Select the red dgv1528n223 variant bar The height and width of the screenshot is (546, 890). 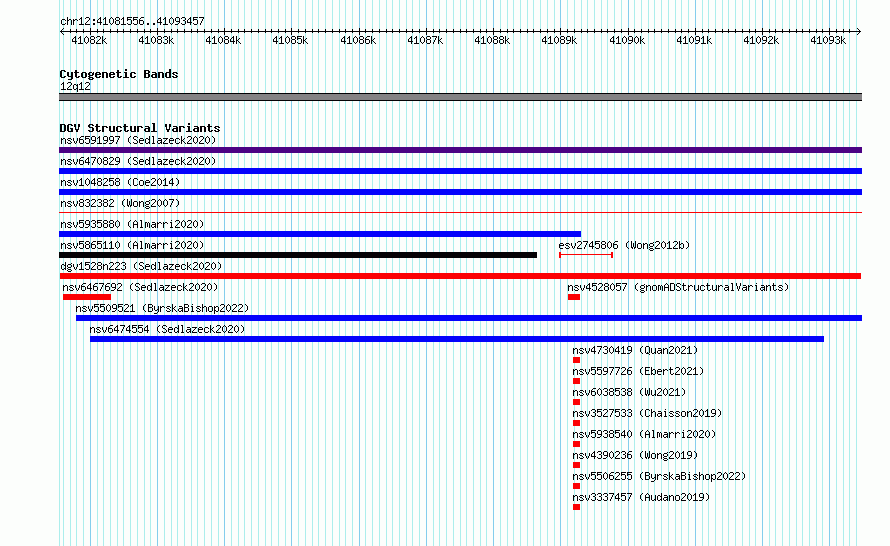click(460, 276)
